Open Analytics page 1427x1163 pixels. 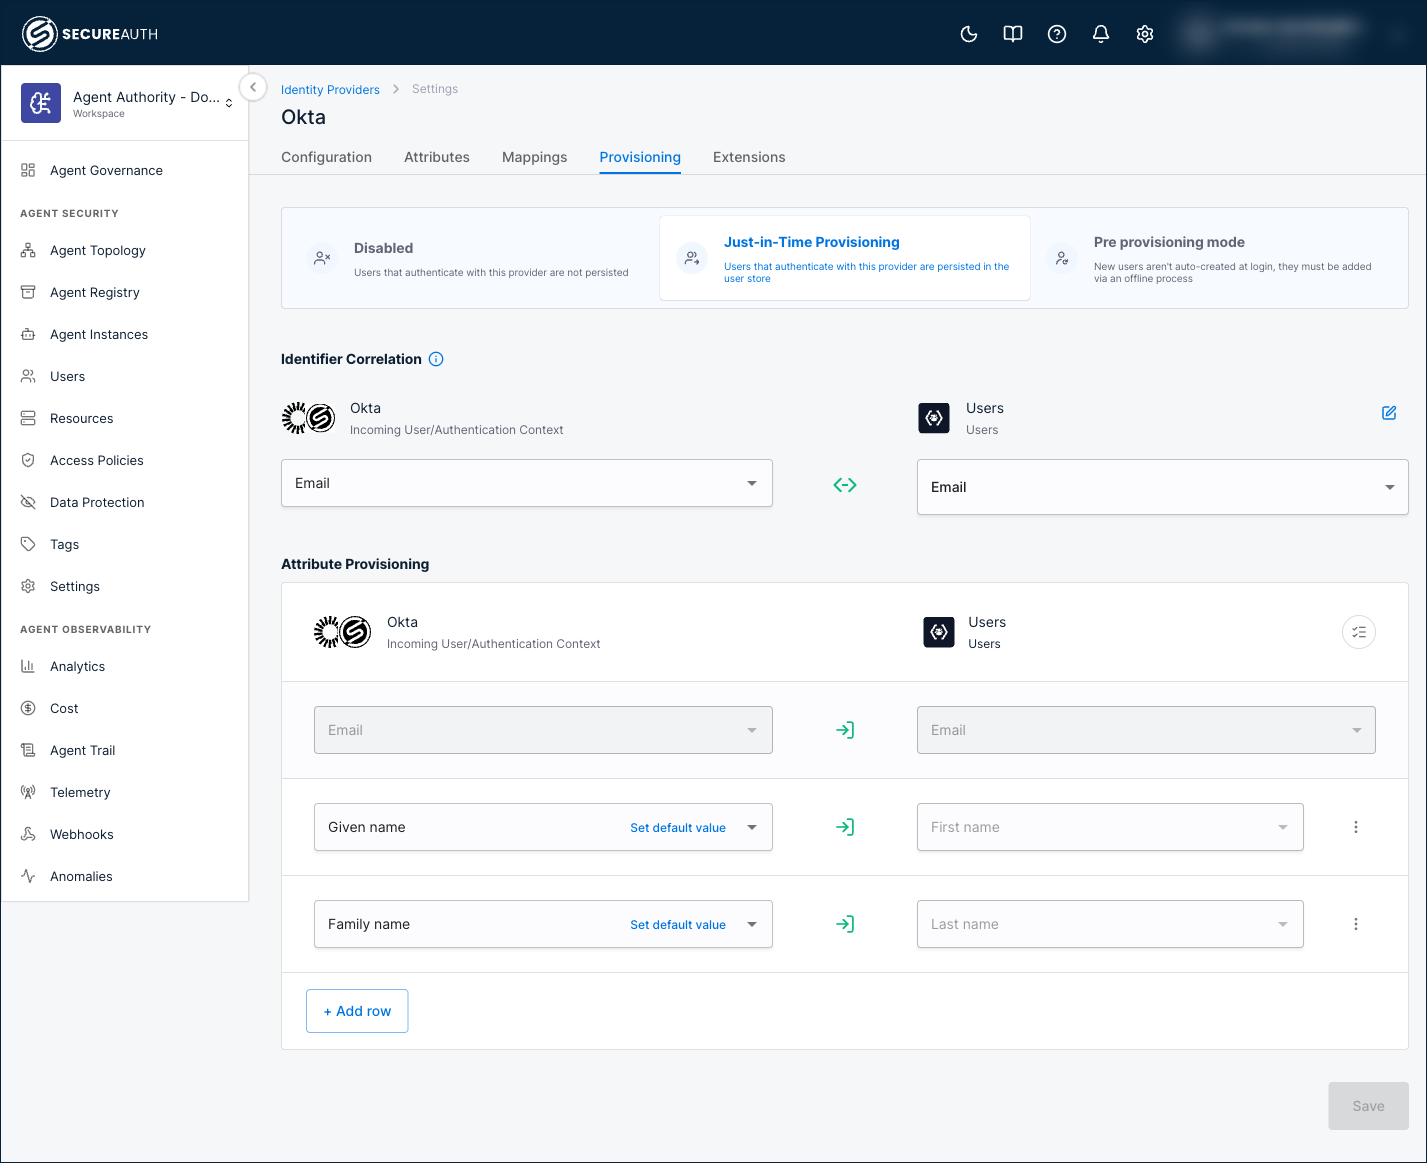pos(78,666)
